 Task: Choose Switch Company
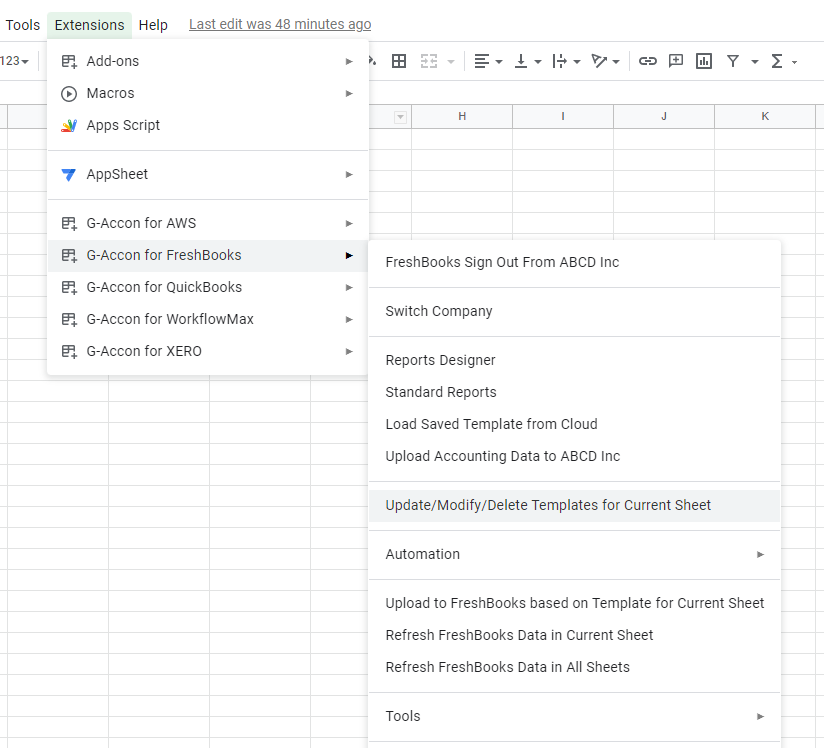click(574, 311)
